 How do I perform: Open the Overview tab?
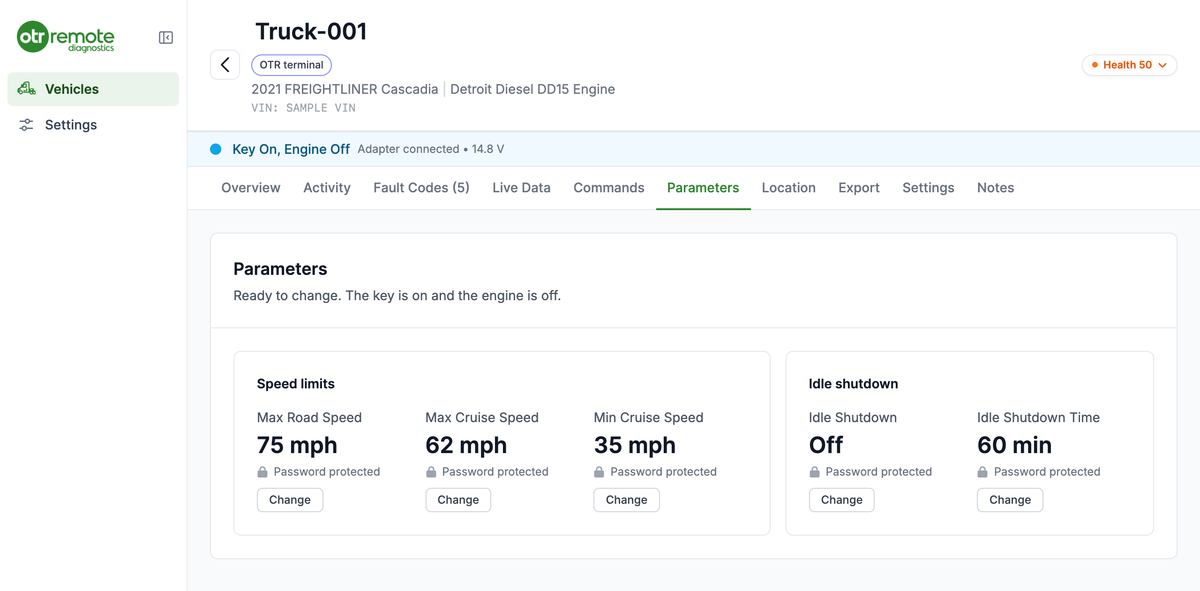point(251,188)
